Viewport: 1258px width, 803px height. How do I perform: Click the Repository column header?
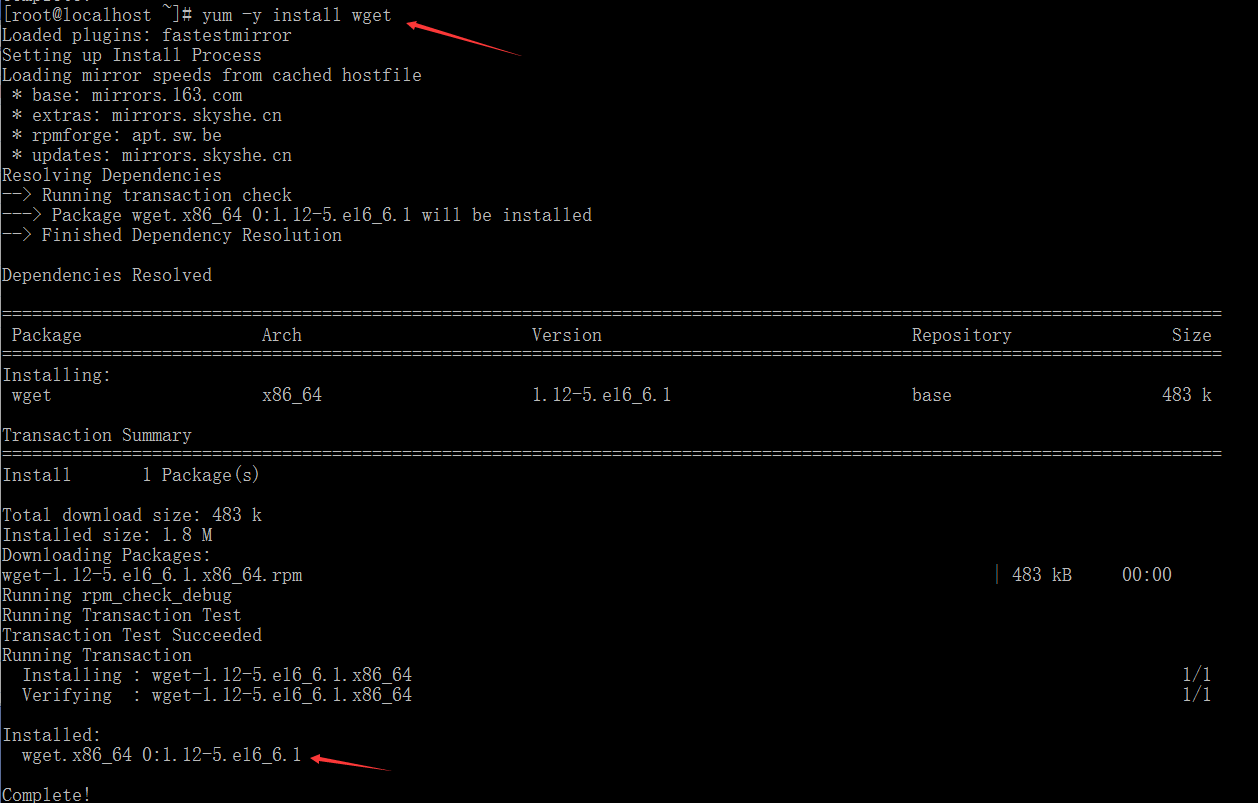(x=961, y=335)
